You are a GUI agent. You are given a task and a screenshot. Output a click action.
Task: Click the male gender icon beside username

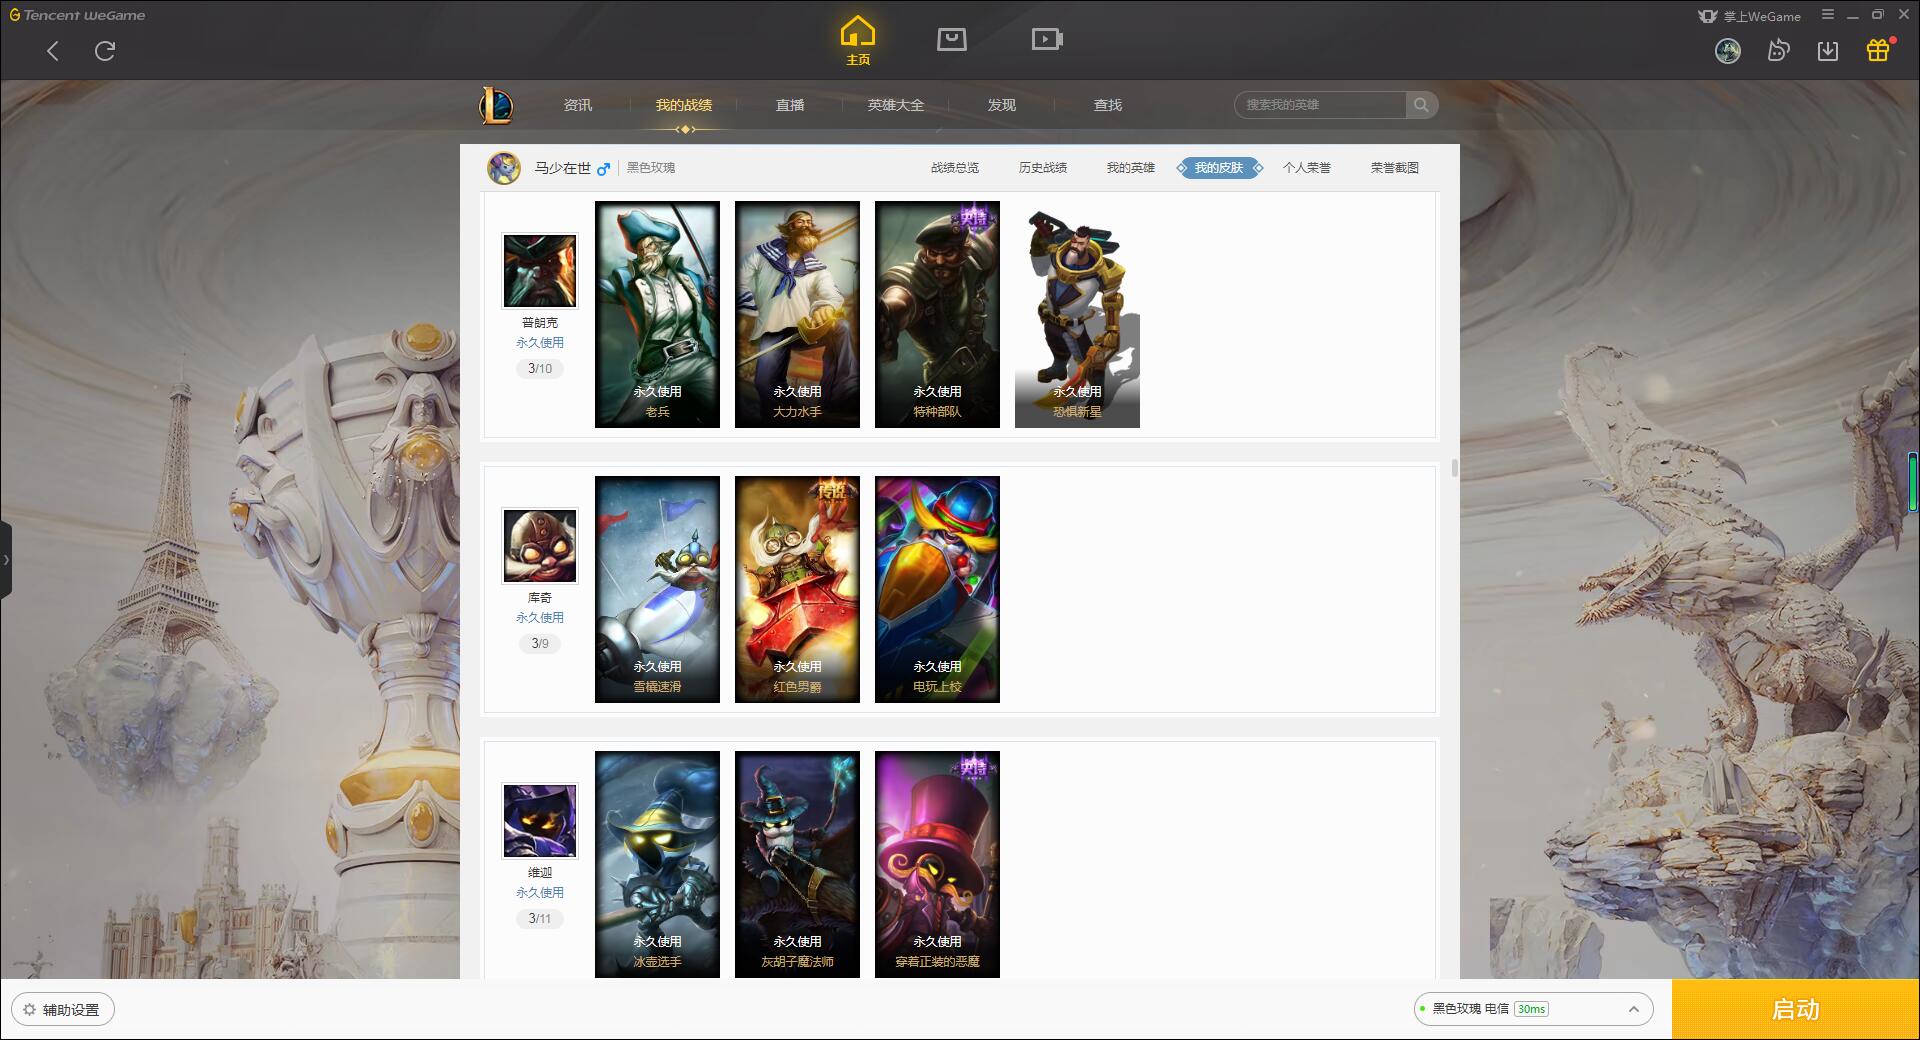point(603,169)
